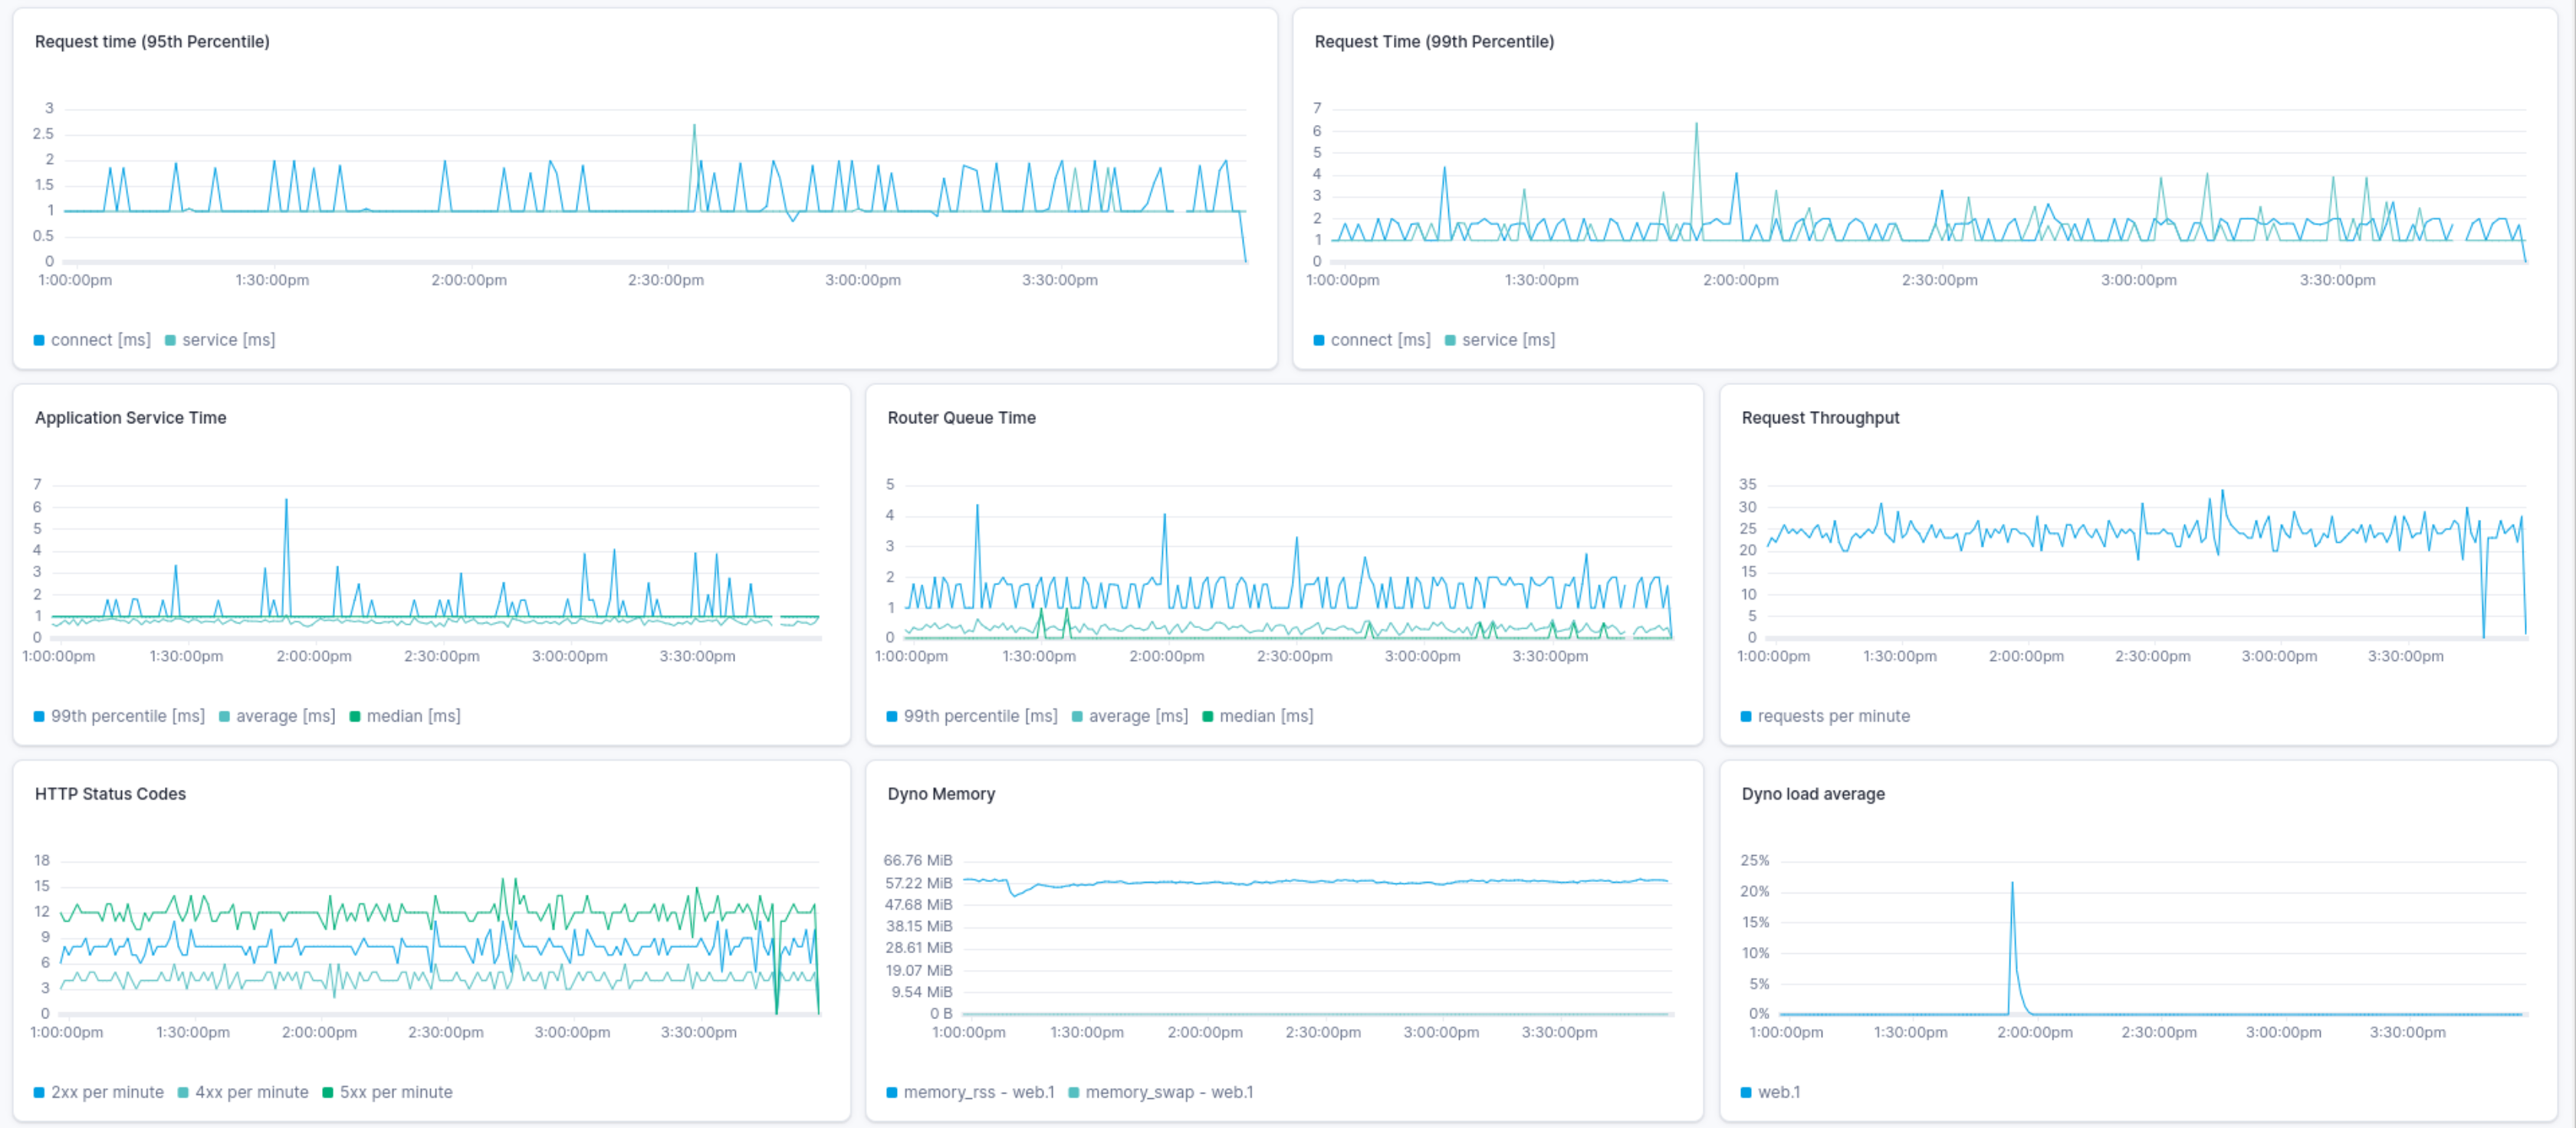Click the throughput drop to zero in Request Throughput
The image size is (2576, 1128).
click(x=2483, y=635)
